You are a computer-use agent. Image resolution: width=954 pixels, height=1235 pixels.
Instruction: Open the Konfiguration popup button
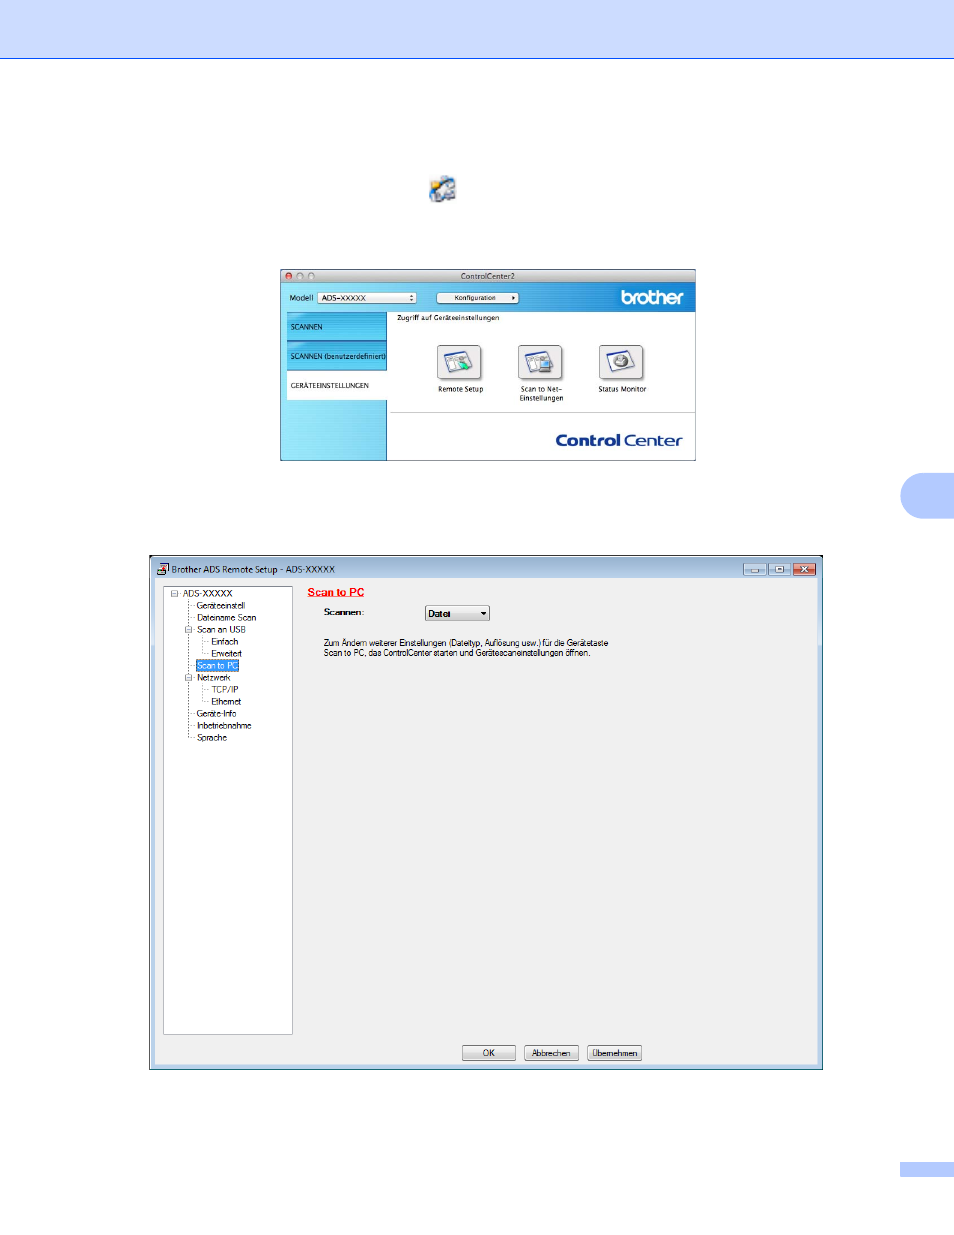click(x=478, y=298)
